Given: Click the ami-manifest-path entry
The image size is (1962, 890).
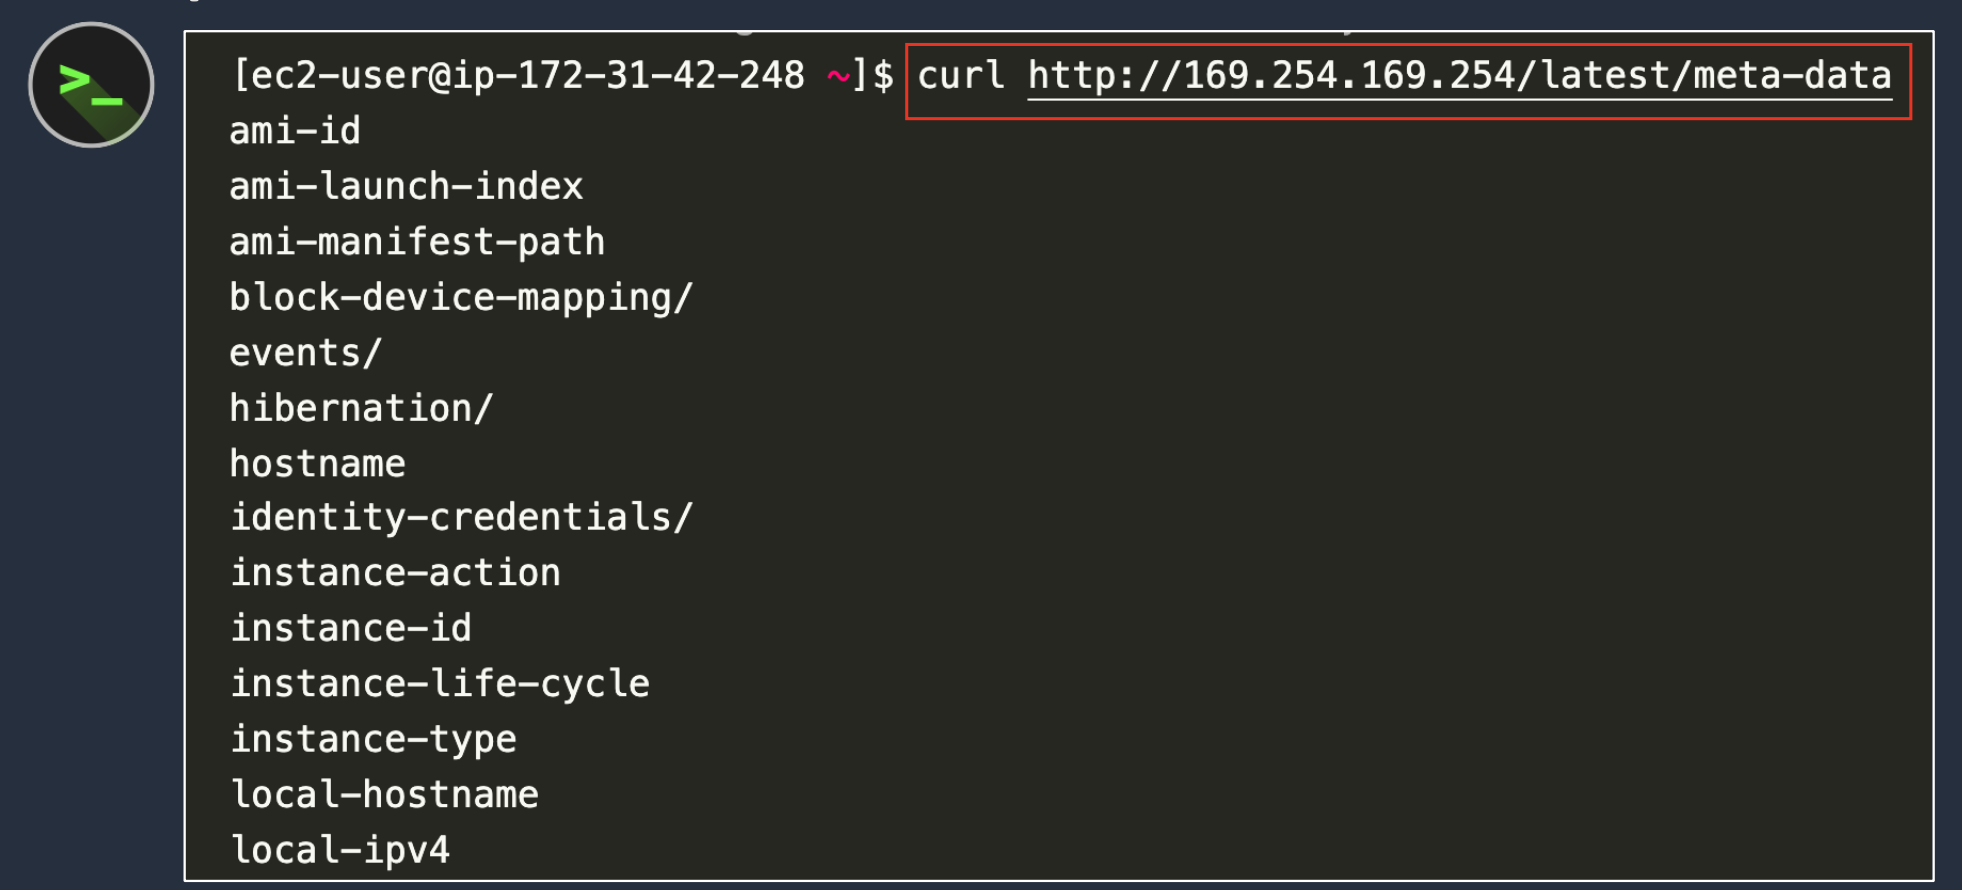Looking at the screenshot, I should point(417,242).
